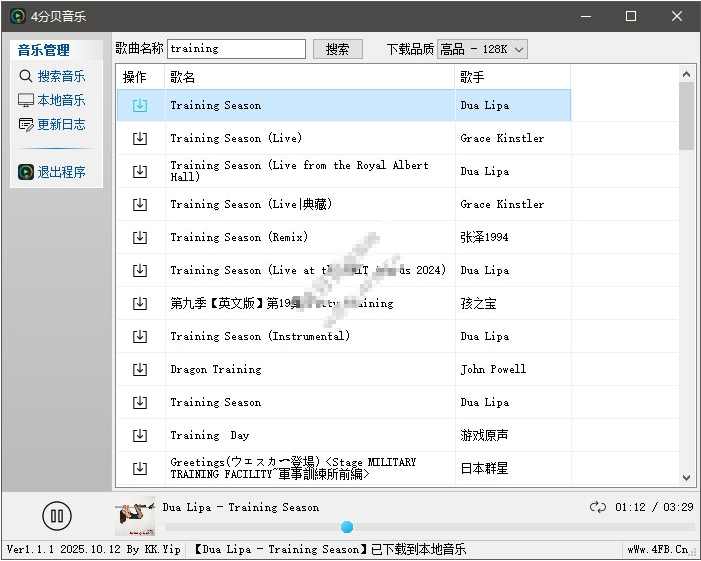701x561 pixels.
Task: Select the 音乐管理 header tab
Action: [43, 50]
